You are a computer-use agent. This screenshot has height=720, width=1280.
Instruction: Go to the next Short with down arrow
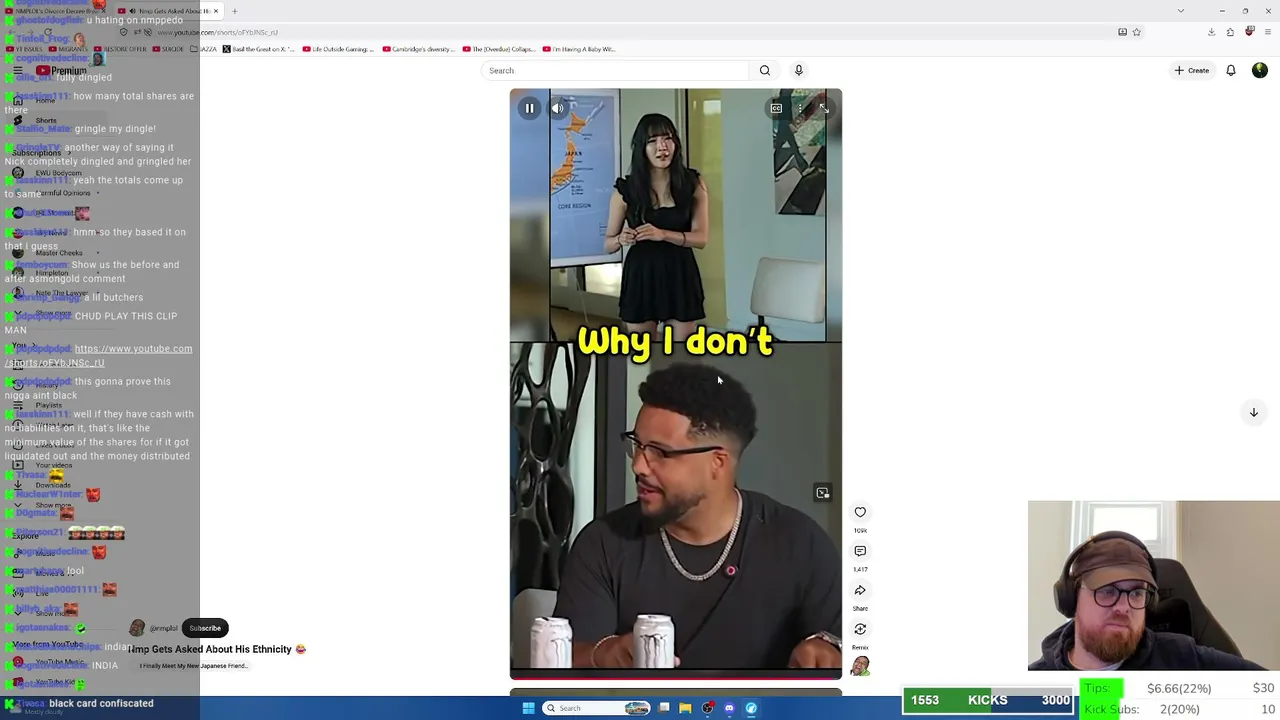pyautogui.click(x=1253, y=412)
